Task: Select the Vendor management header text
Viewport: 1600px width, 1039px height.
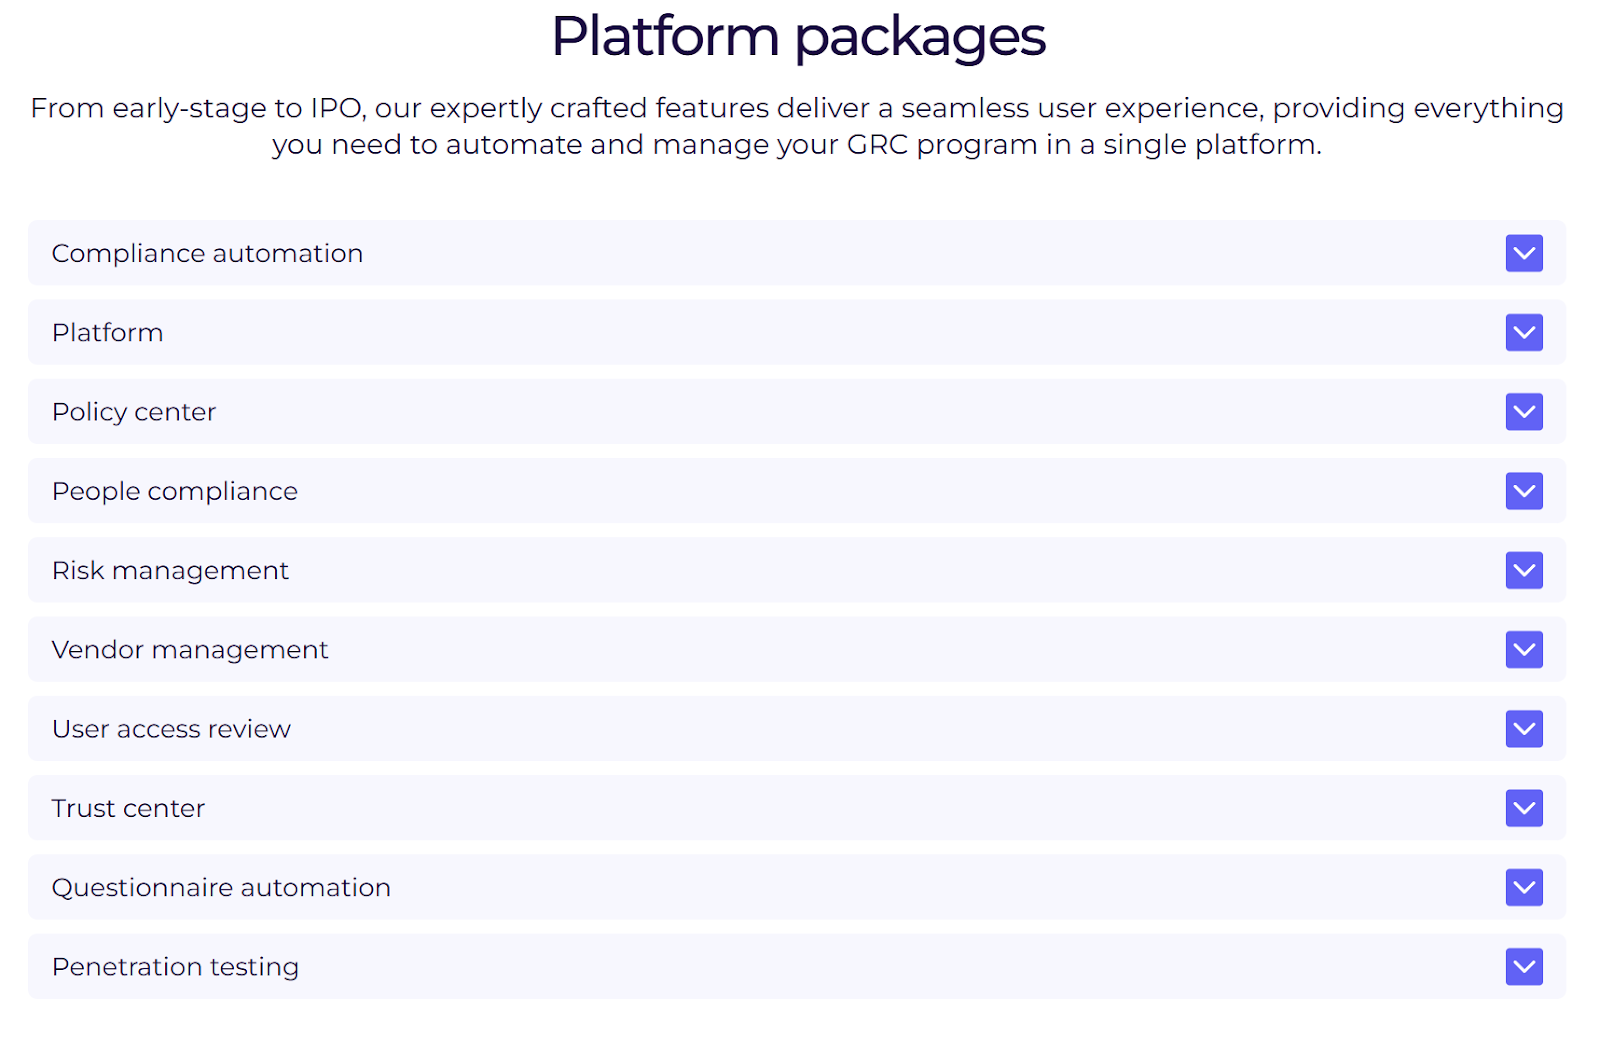Action: coord(190,649)
